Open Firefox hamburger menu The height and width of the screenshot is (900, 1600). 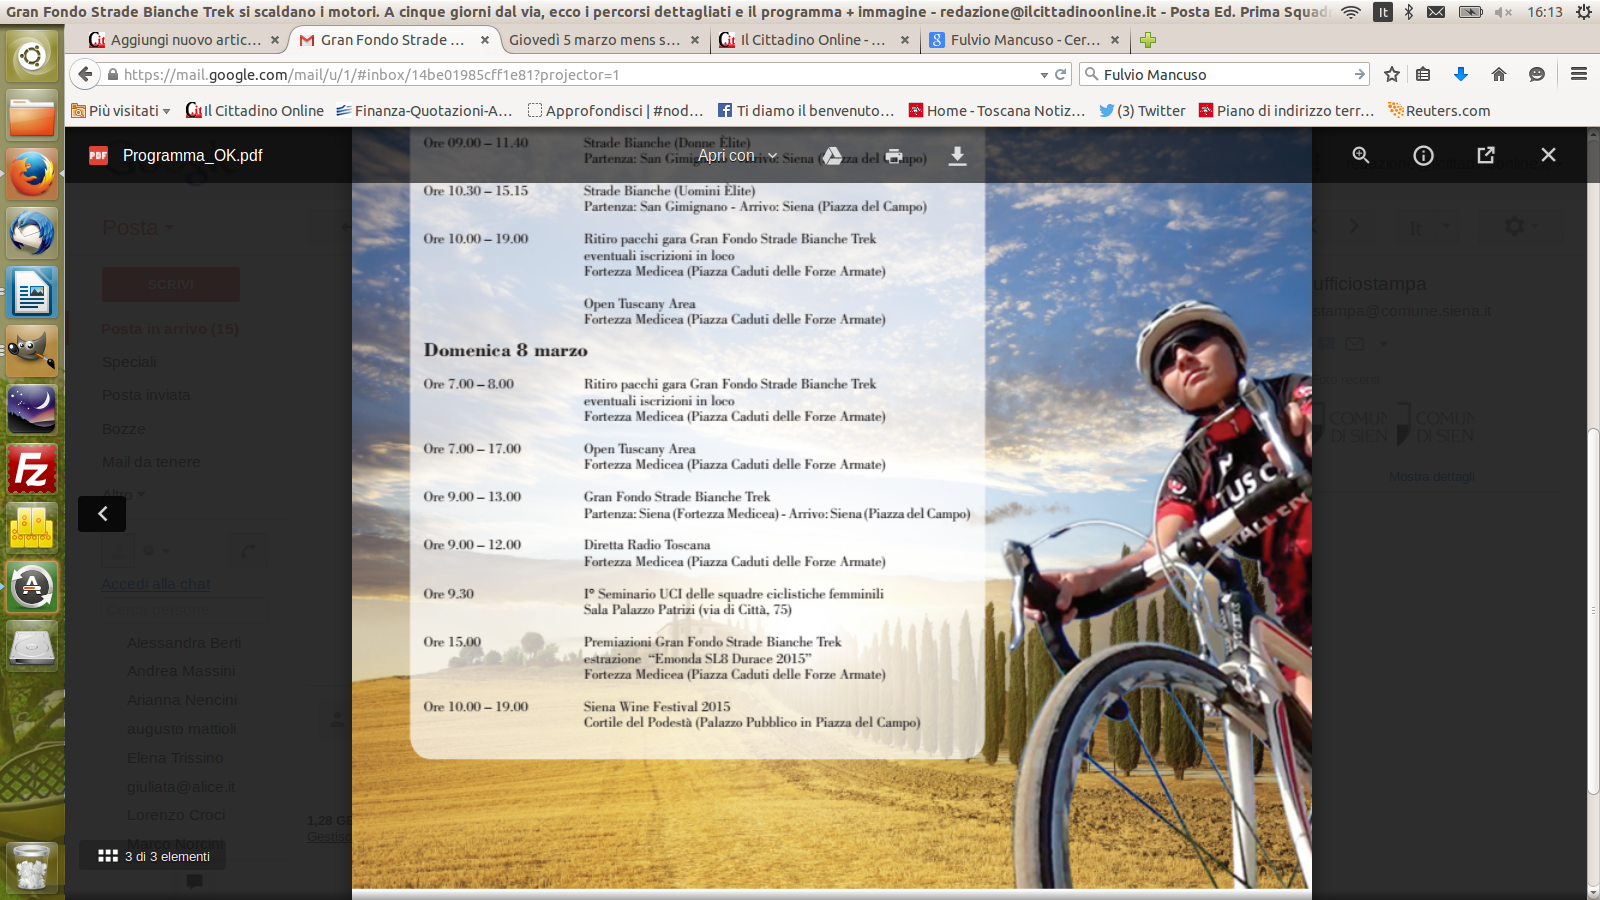point(1579,74)
